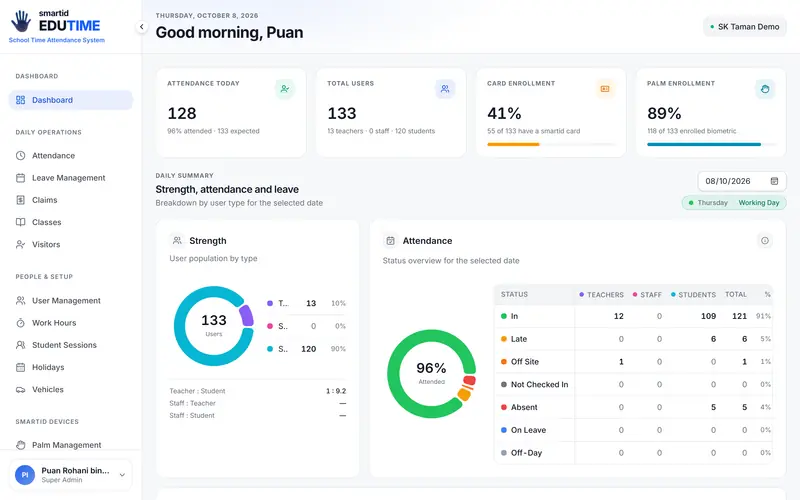Click the purple Teachers legend dot in Strength
Screen dimensions: 800x500
tap(270, 303)
